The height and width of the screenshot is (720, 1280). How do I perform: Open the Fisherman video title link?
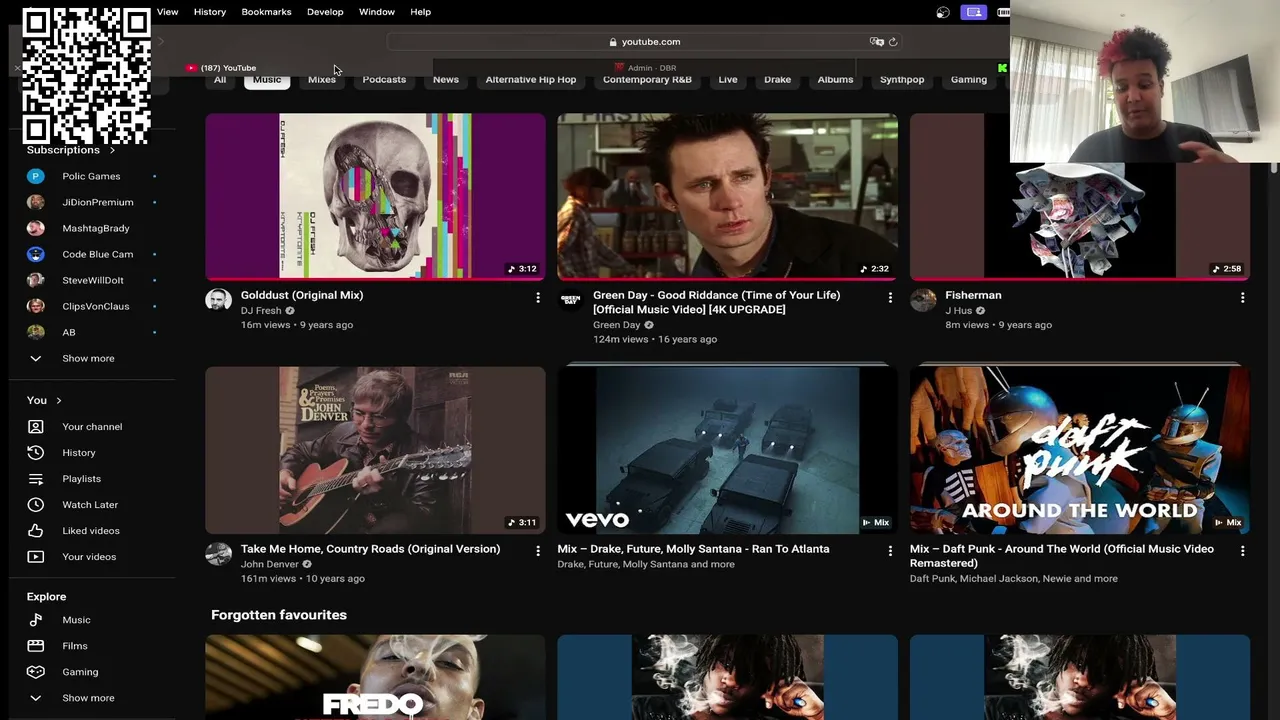pos(973,295)
